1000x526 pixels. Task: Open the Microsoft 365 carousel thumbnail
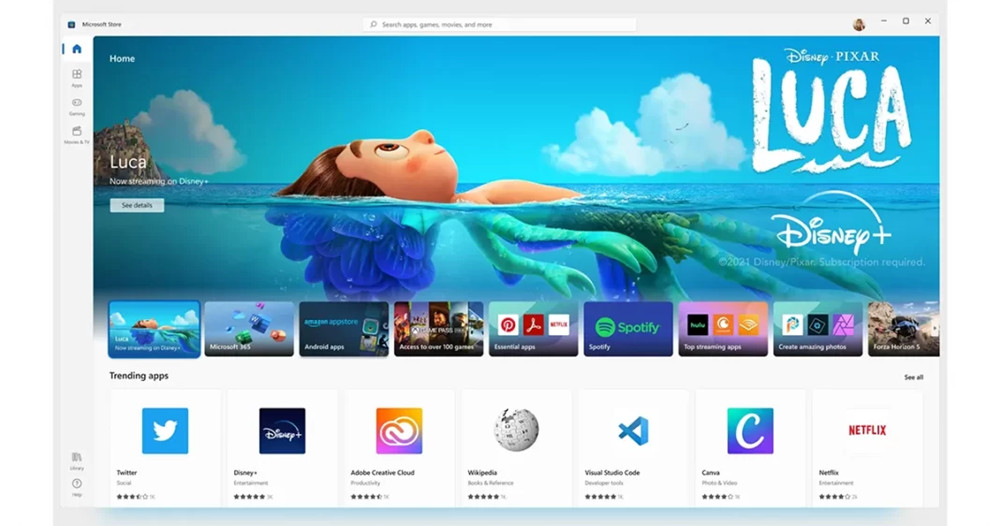click(x=249, y=329)
